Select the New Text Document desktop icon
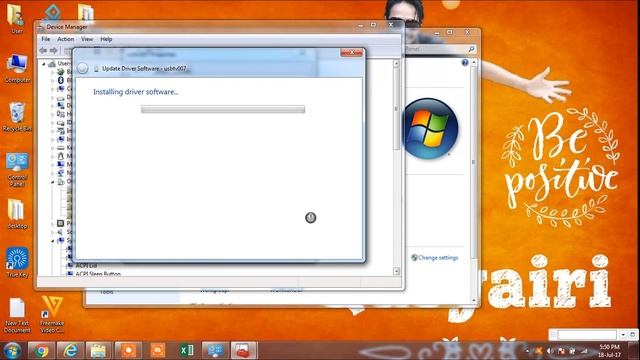Screen dimensions: 640x360 17,315
